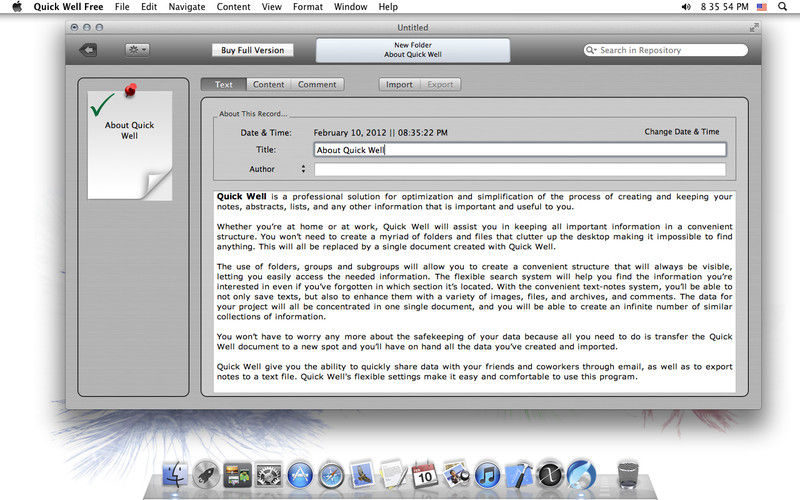
Task: Switch to the Text tab
Action: tap(223, 85)
